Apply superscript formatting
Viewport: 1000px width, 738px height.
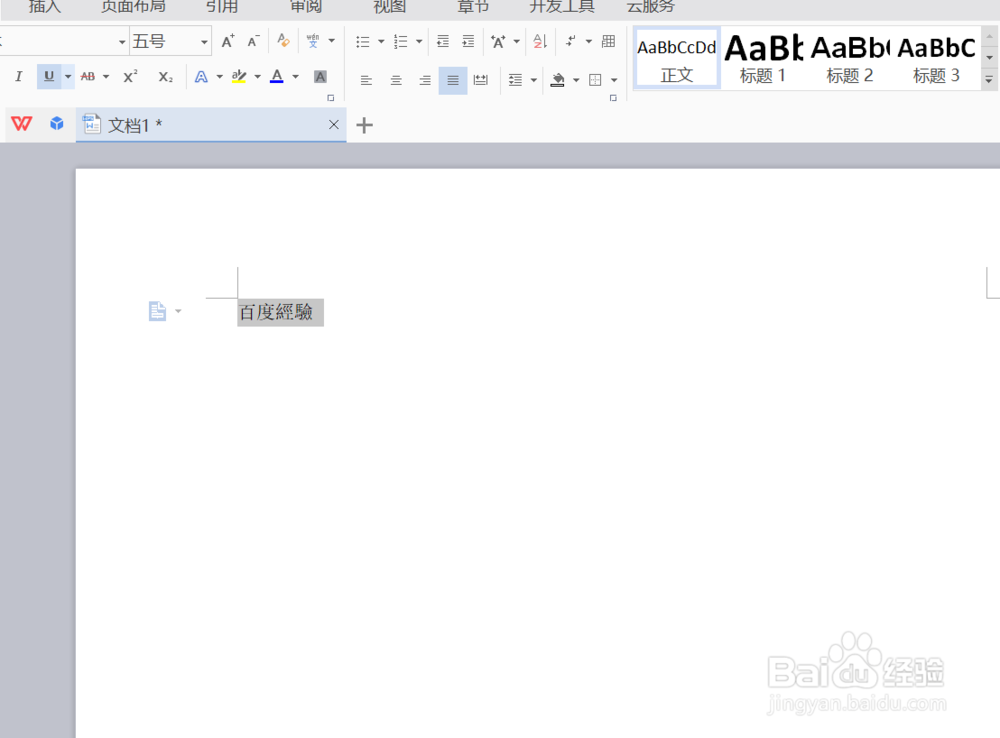130,77
